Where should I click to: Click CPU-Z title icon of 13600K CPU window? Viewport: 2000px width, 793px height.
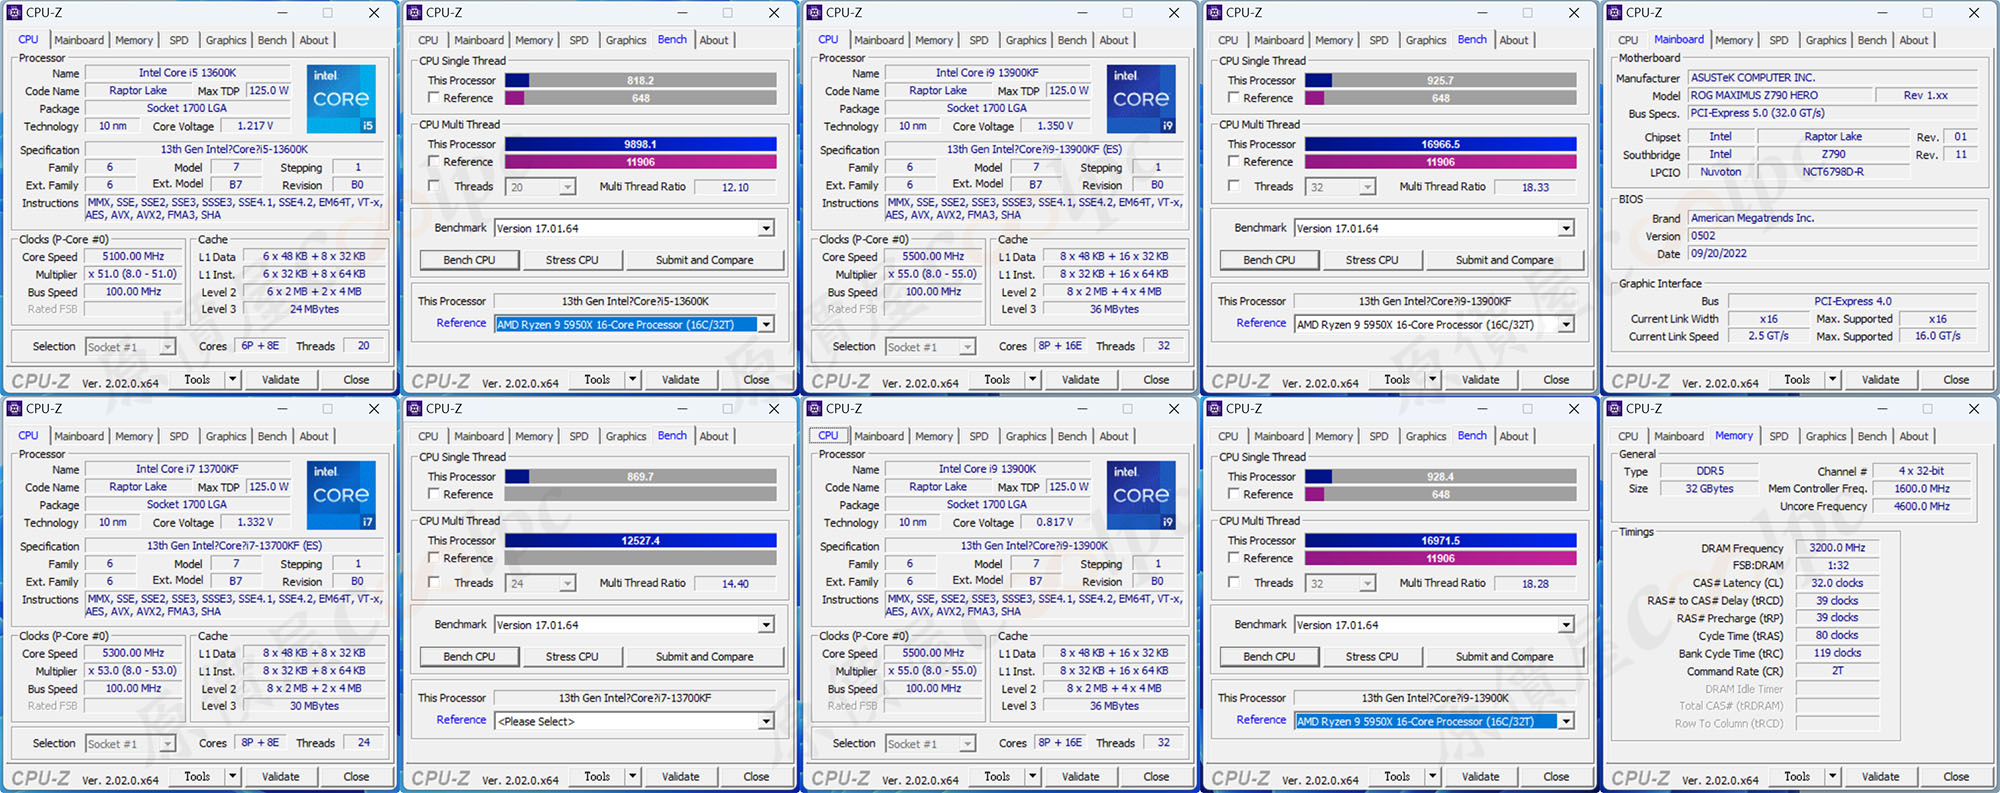pyautogui.click(x=14, y=13)
